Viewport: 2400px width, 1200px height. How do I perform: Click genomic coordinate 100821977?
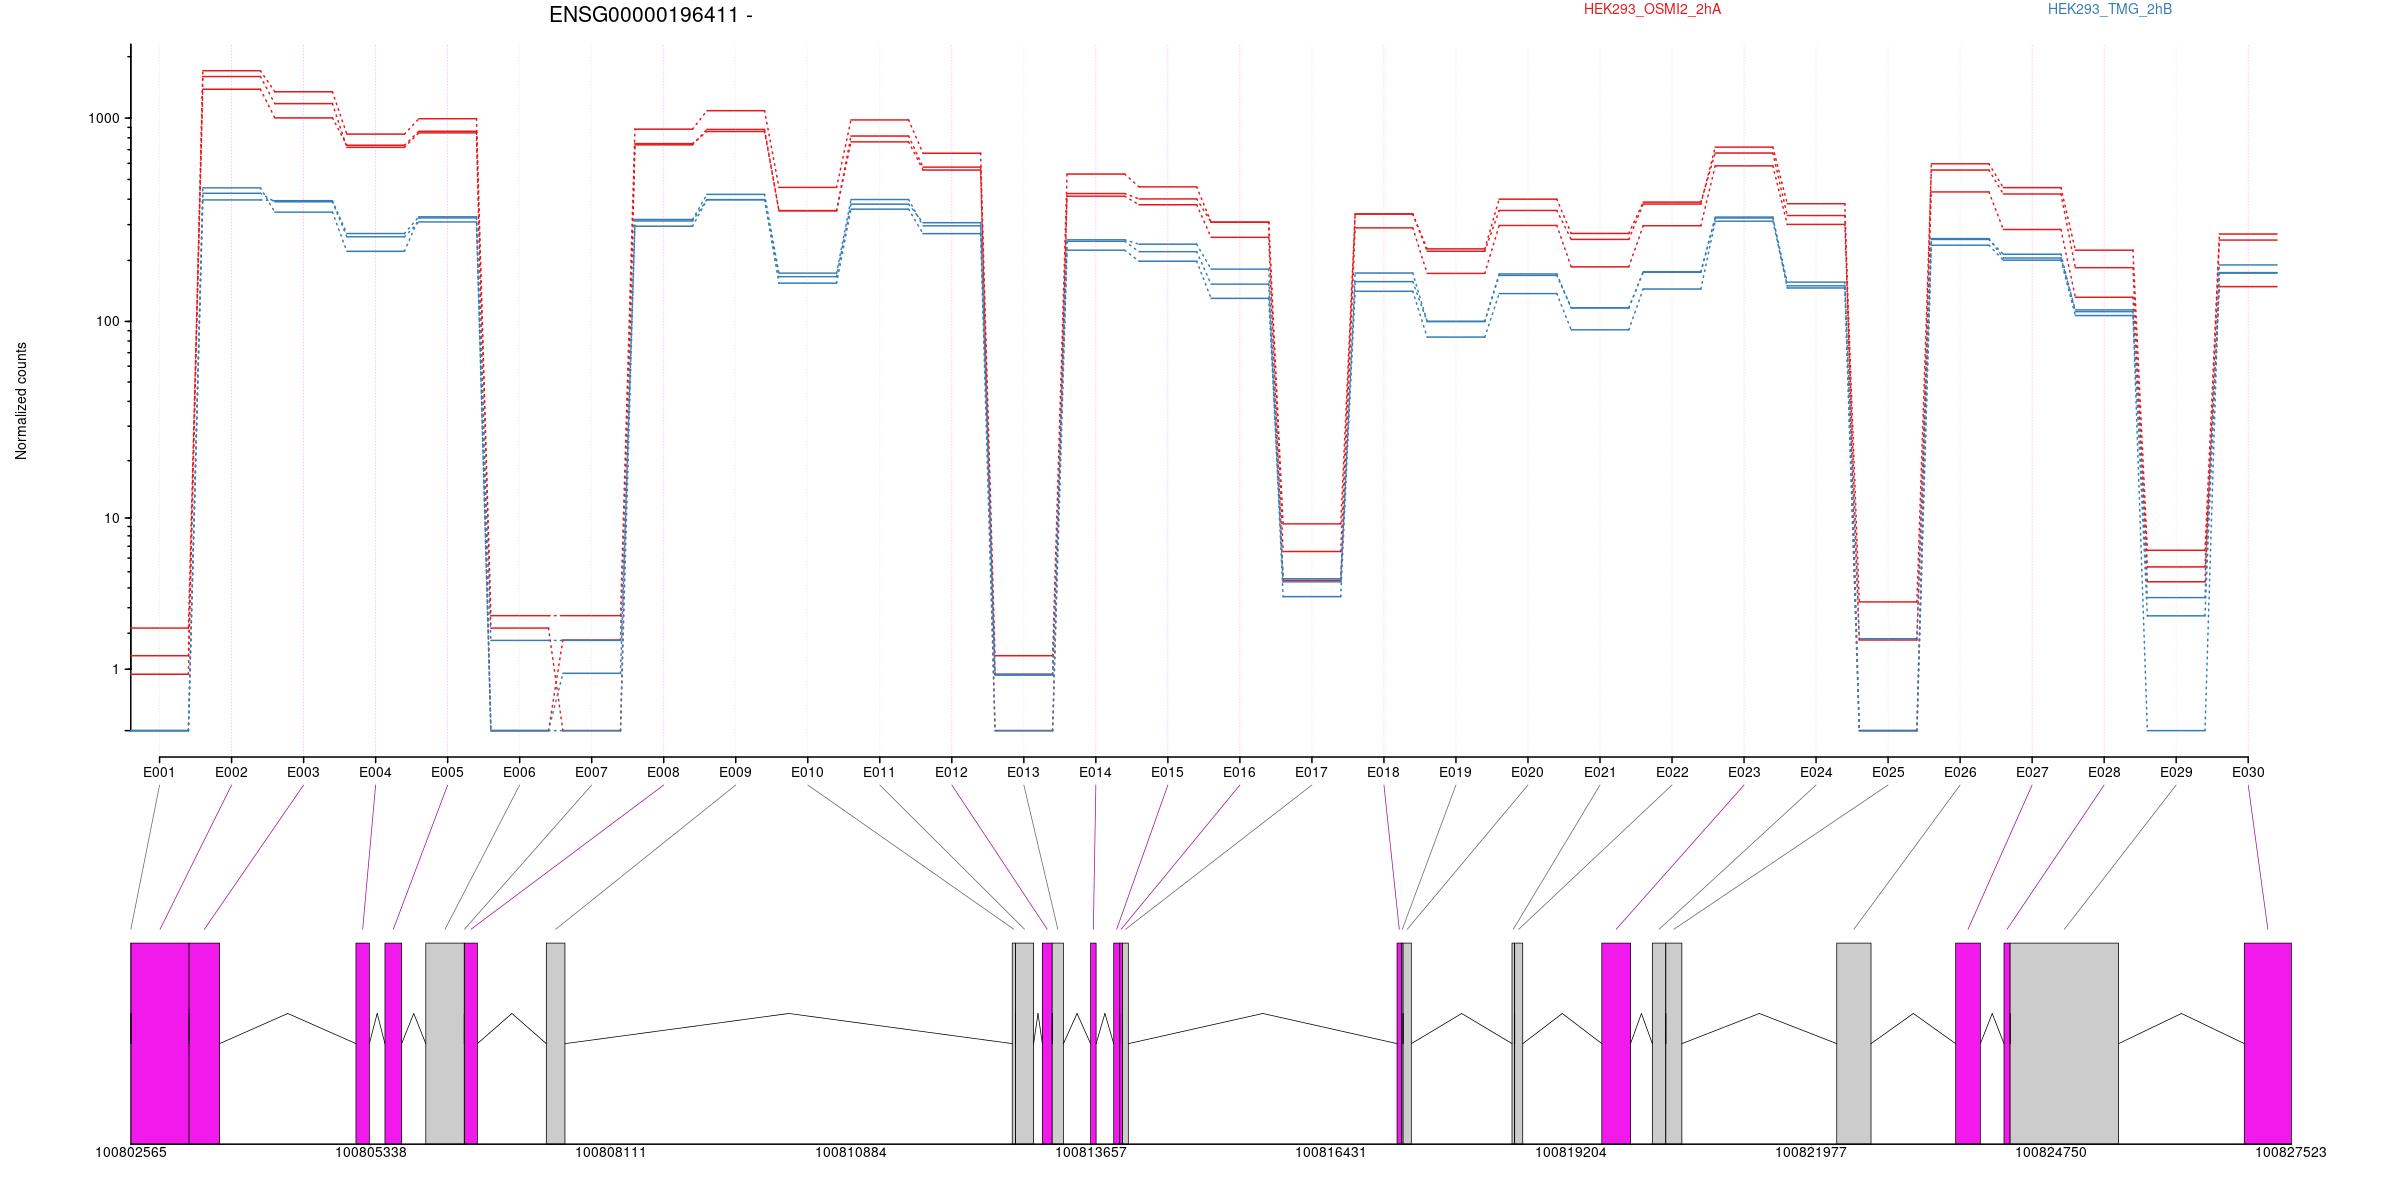click(x=1811, y=1152)
